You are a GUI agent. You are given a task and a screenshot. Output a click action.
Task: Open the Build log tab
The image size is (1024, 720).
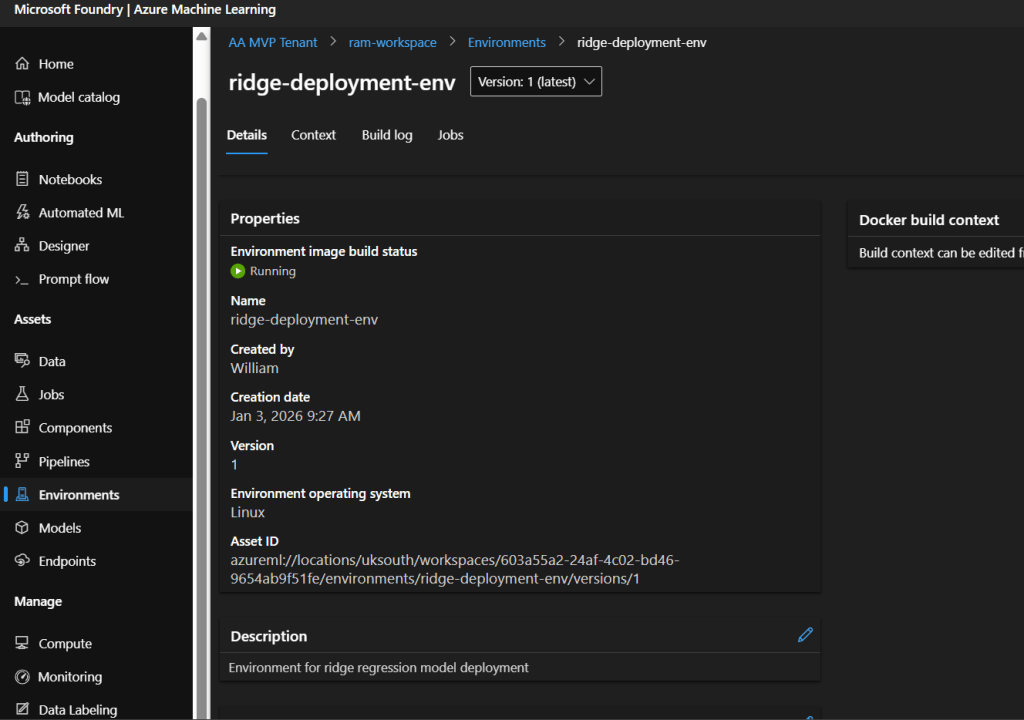click(387, 135)
